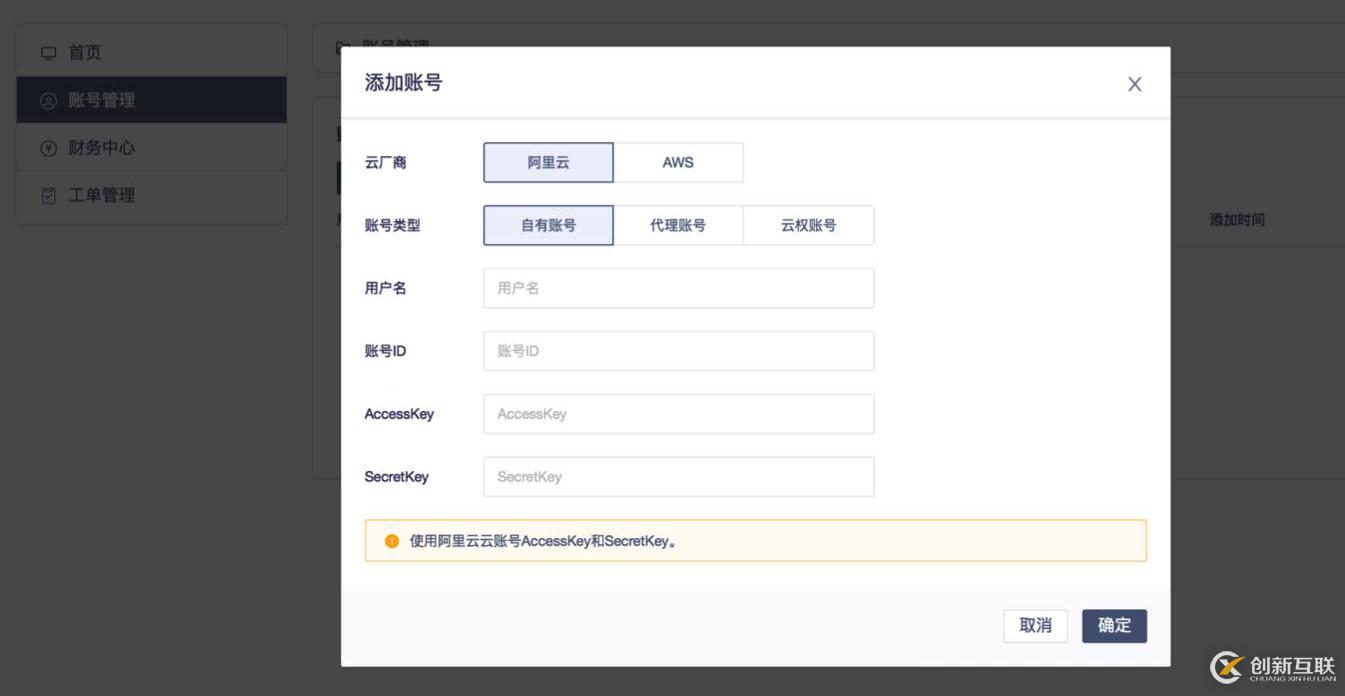Open 首页 in the sidebar
Image resolution: width=1345 pixels, height=696 pixels.
coord(152,53)
